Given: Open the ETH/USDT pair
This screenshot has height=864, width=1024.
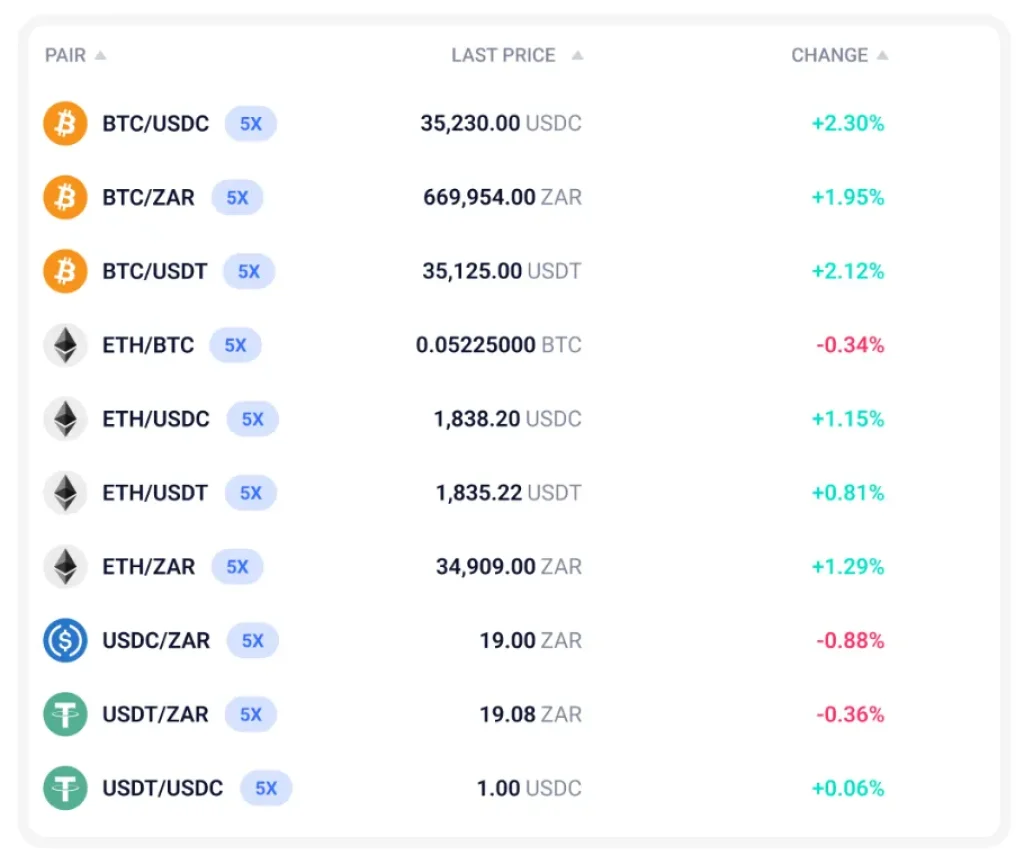Looking at the screenshot, I should pyautogui.click(x=155, y=493).
